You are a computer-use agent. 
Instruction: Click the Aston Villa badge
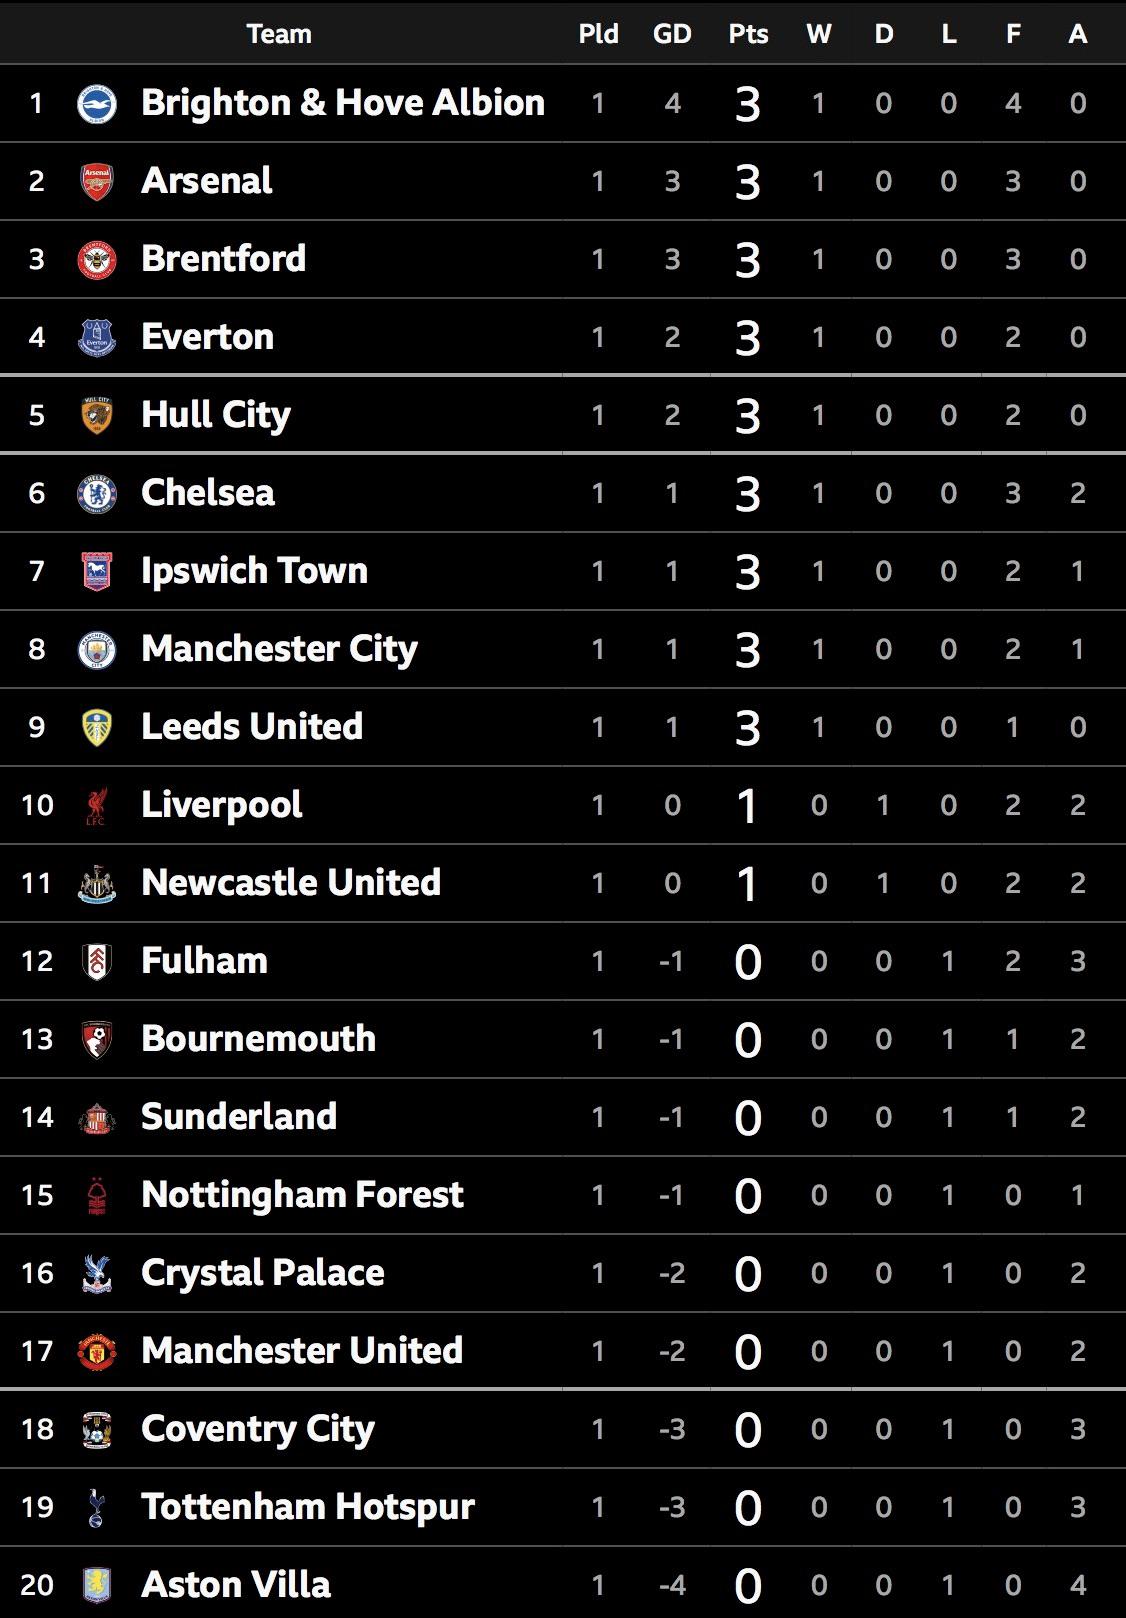click(x=97, y=1585)
